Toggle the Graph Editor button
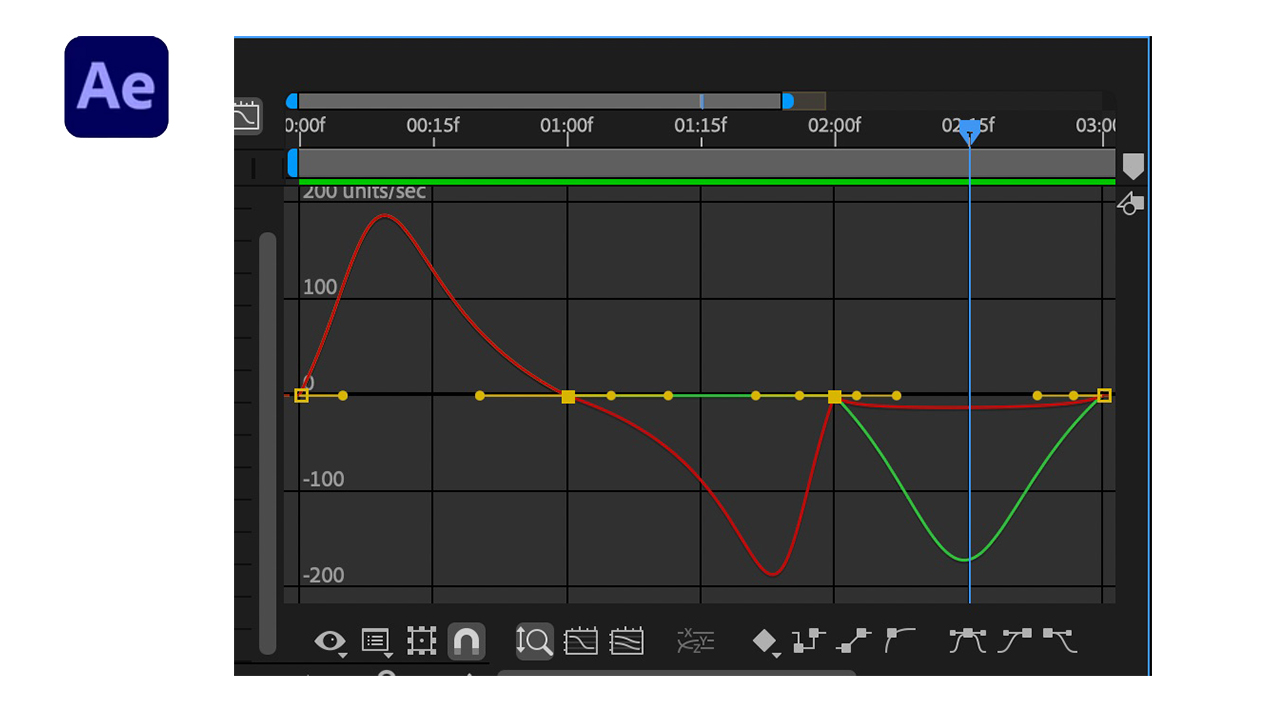Viewport: 1280px width, 720px height. [x=246, y=117]
